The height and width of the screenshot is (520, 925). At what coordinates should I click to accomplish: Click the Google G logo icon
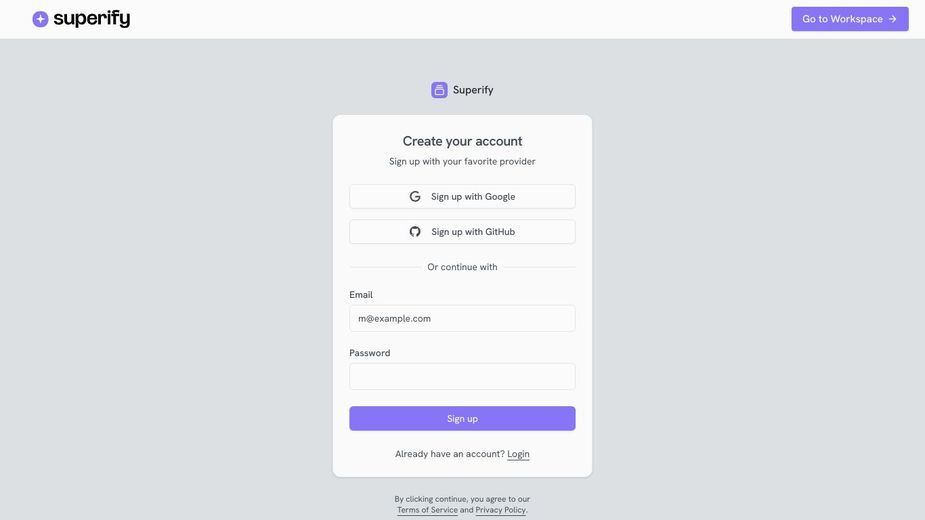(415, 197)
